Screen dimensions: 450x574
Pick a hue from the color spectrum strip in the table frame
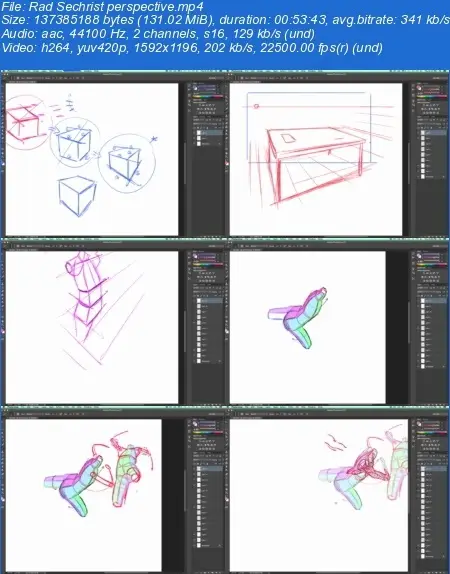[x=432, y=96]
